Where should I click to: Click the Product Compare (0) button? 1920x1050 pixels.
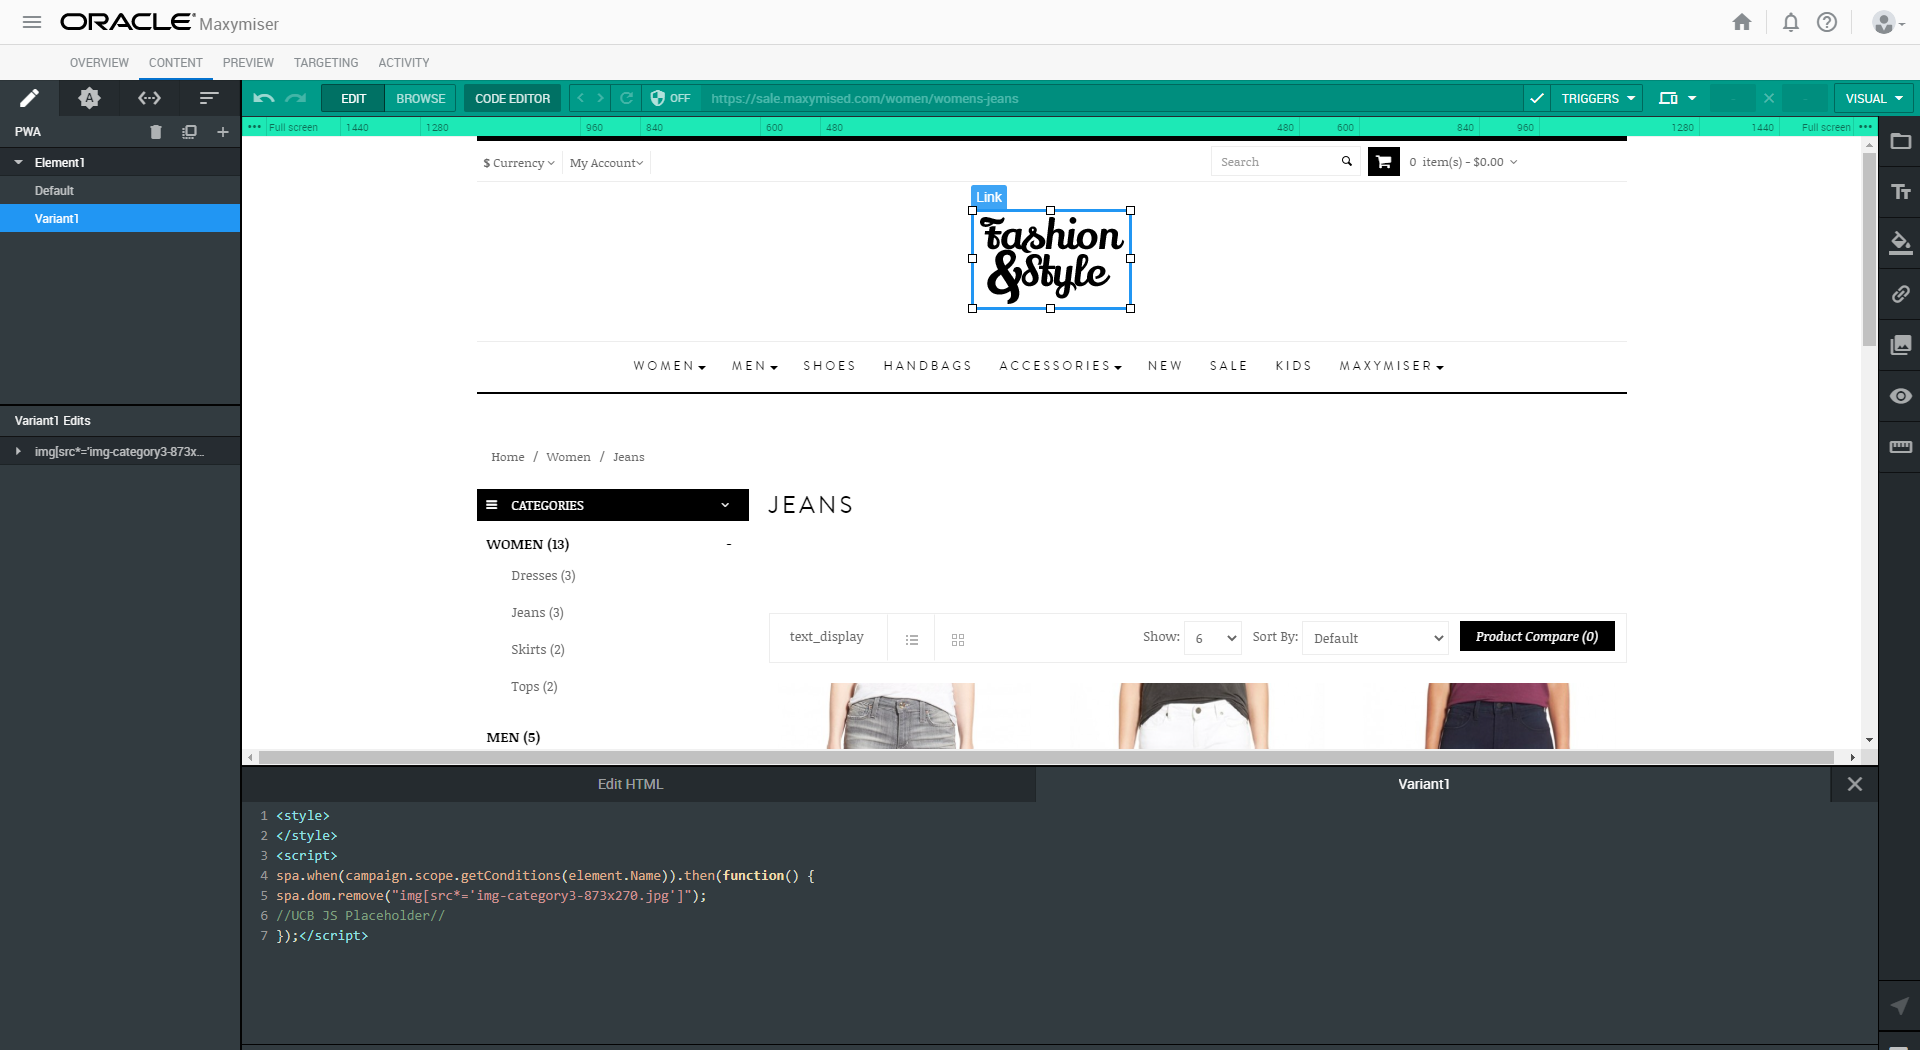(1537, 636)
